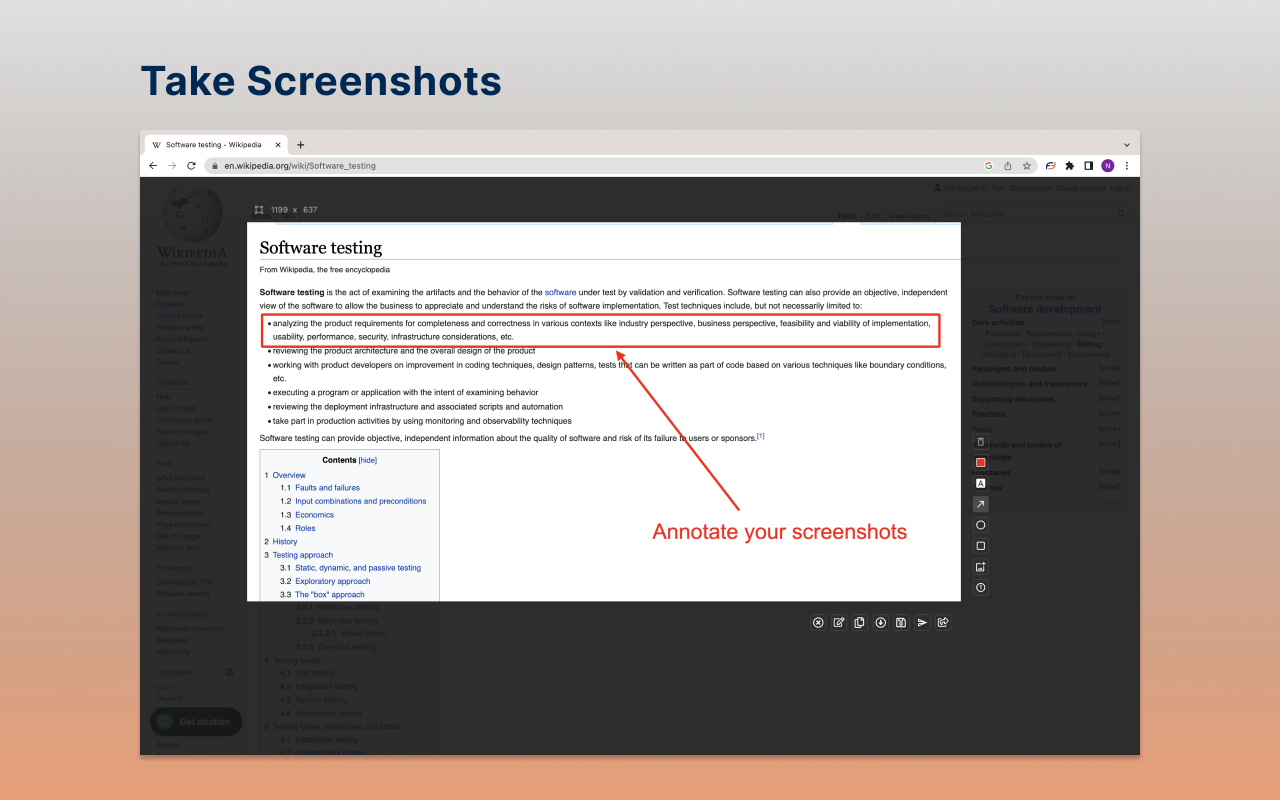Pick the rectangle annotation tool
Image resolution: width=1280 pixels, height=800 pixels.
coord(980,546)
